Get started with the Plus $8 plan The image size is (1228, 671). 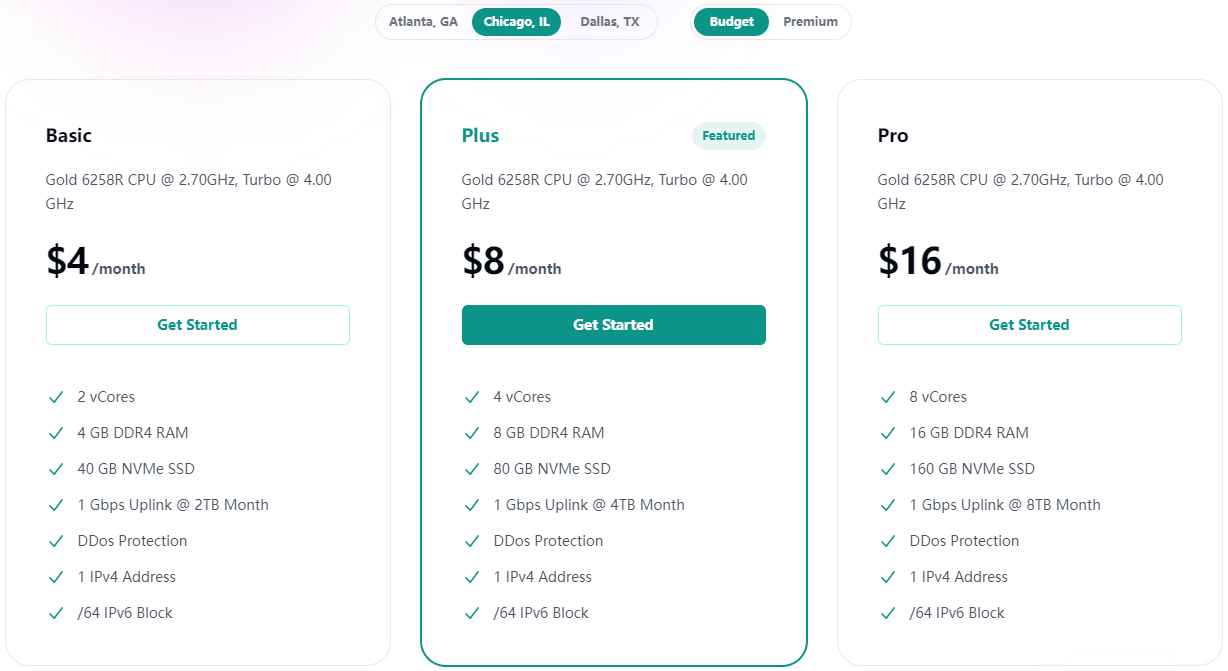point(614,325)
